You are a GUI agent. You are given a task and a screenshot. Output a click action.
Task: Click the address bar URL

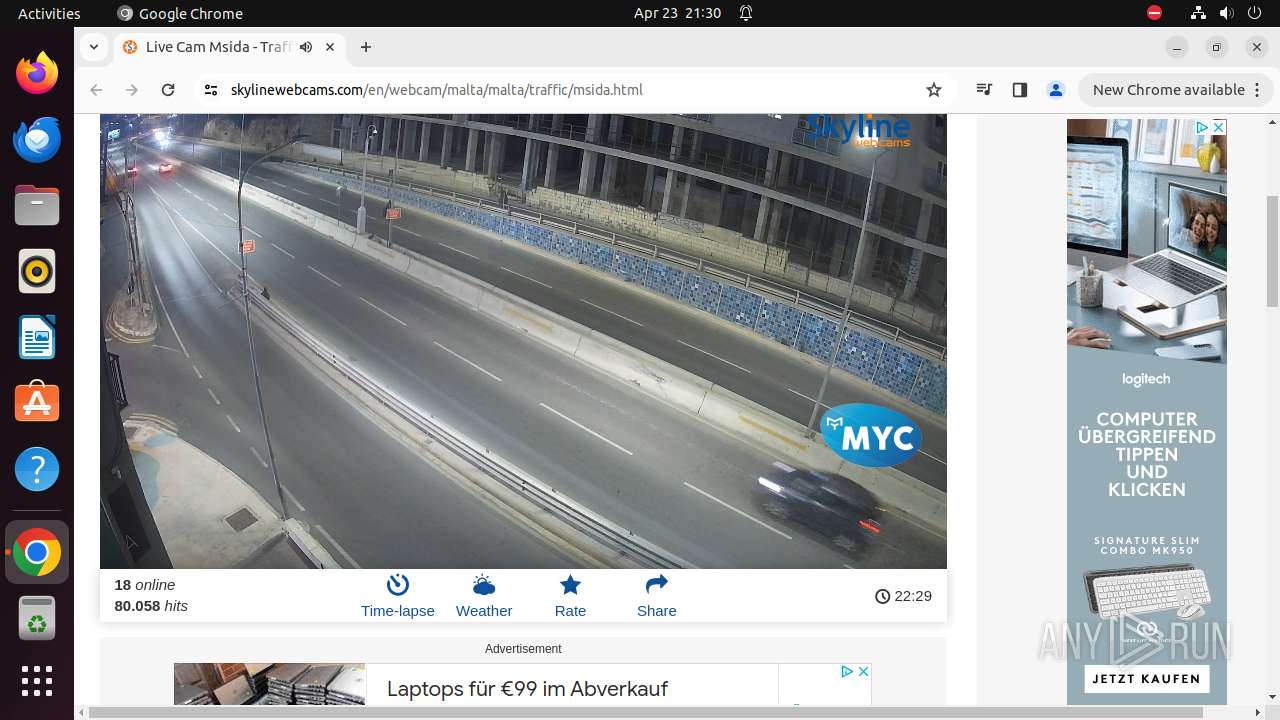click(x=436, y=90)
